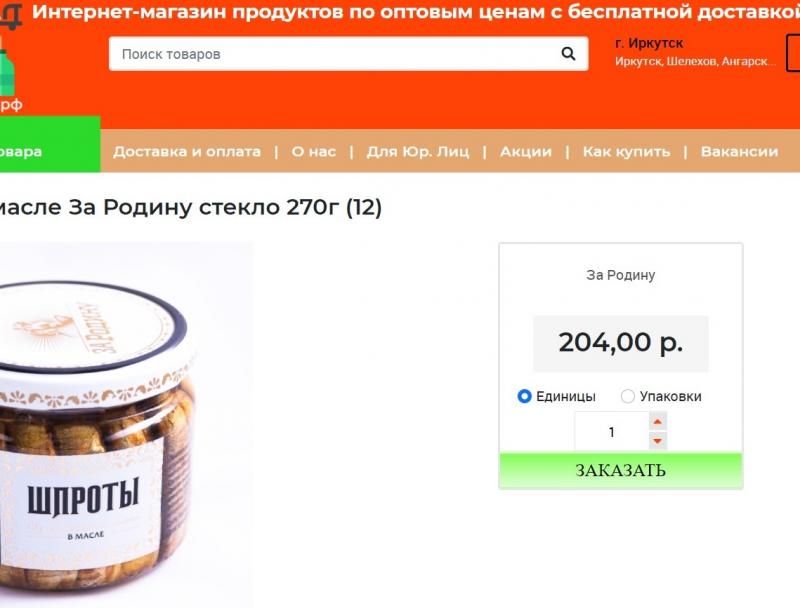800x608 pixels.
Task: Open the г. Иркутск city selector
Action: coord(648,43)
